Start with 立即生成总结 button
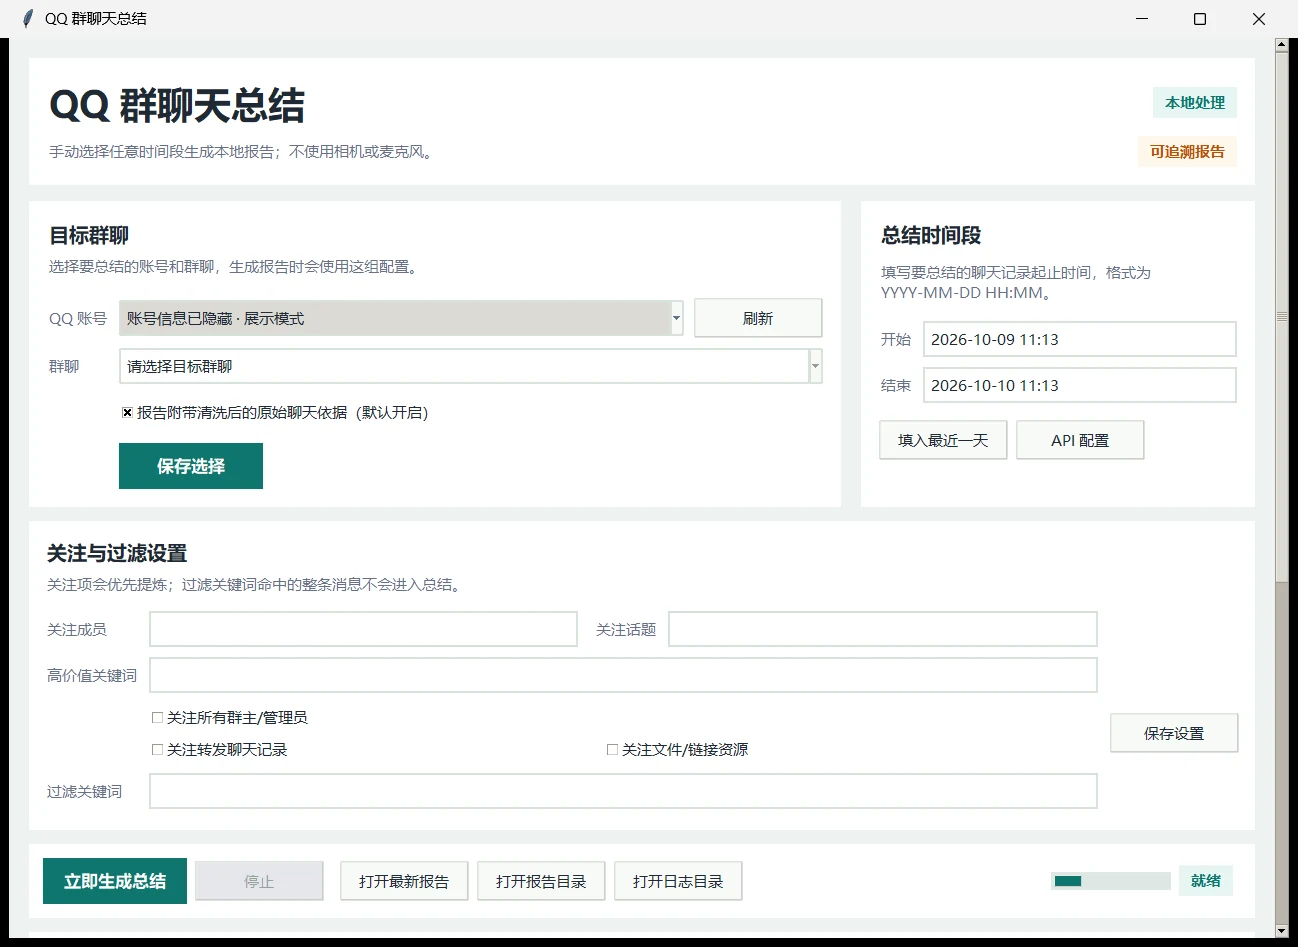The image size is (1298, 947). click(x=115, y=881)
